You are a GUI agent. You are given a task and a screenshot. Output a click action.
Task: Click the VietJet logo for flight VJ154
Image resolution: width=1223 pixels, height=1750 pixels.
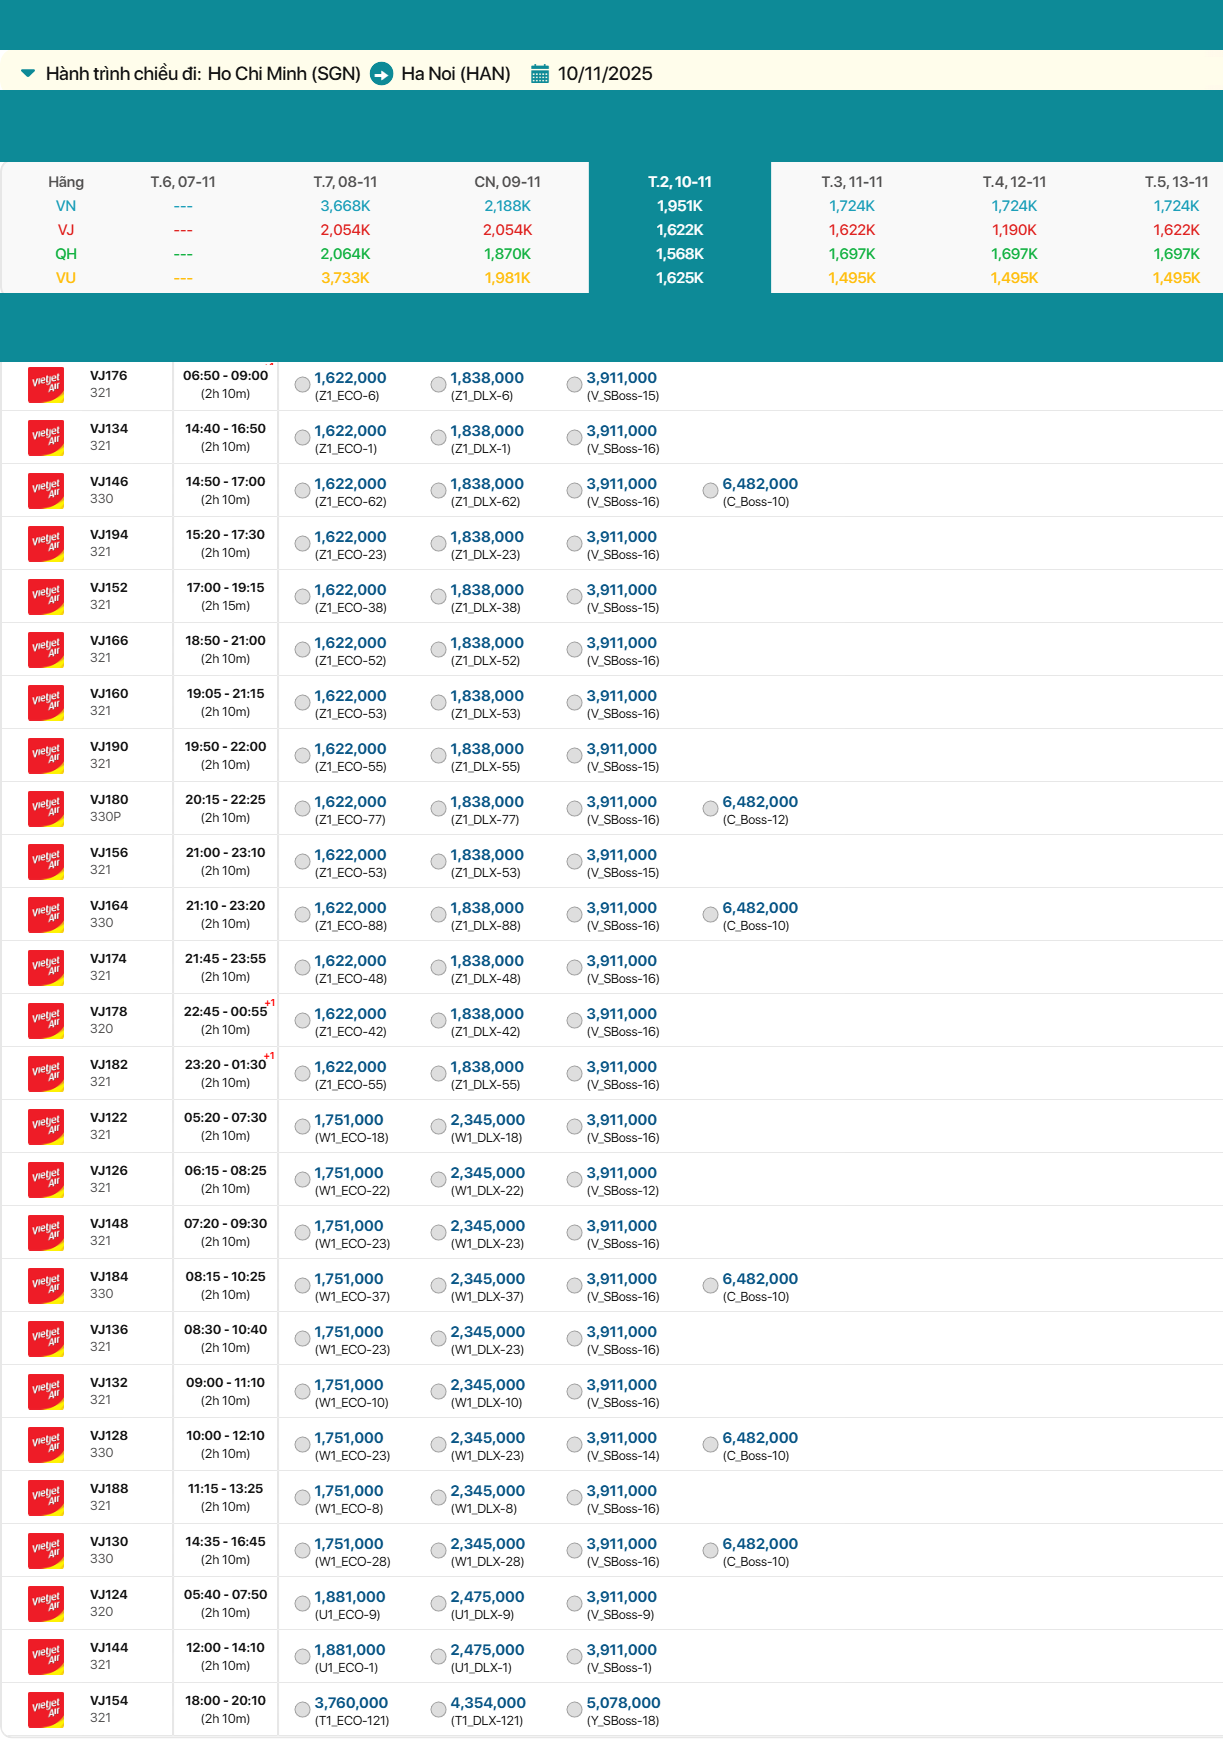(x=46, y=1710)
